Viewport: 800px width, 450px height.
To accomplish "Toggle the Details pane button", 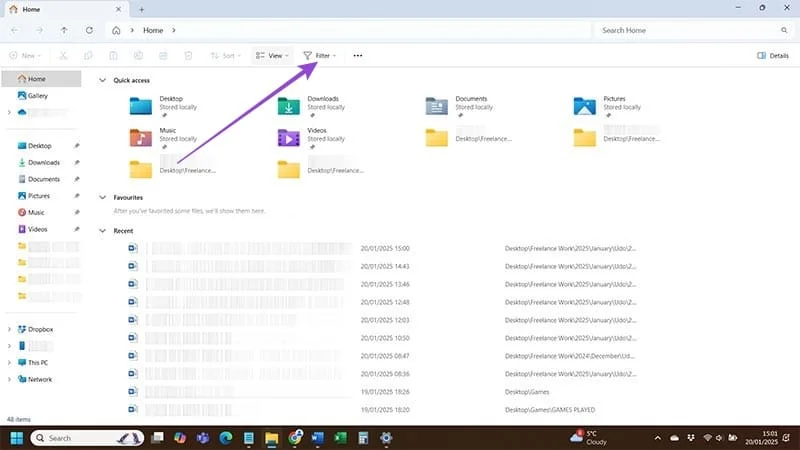I will point(773,56).
